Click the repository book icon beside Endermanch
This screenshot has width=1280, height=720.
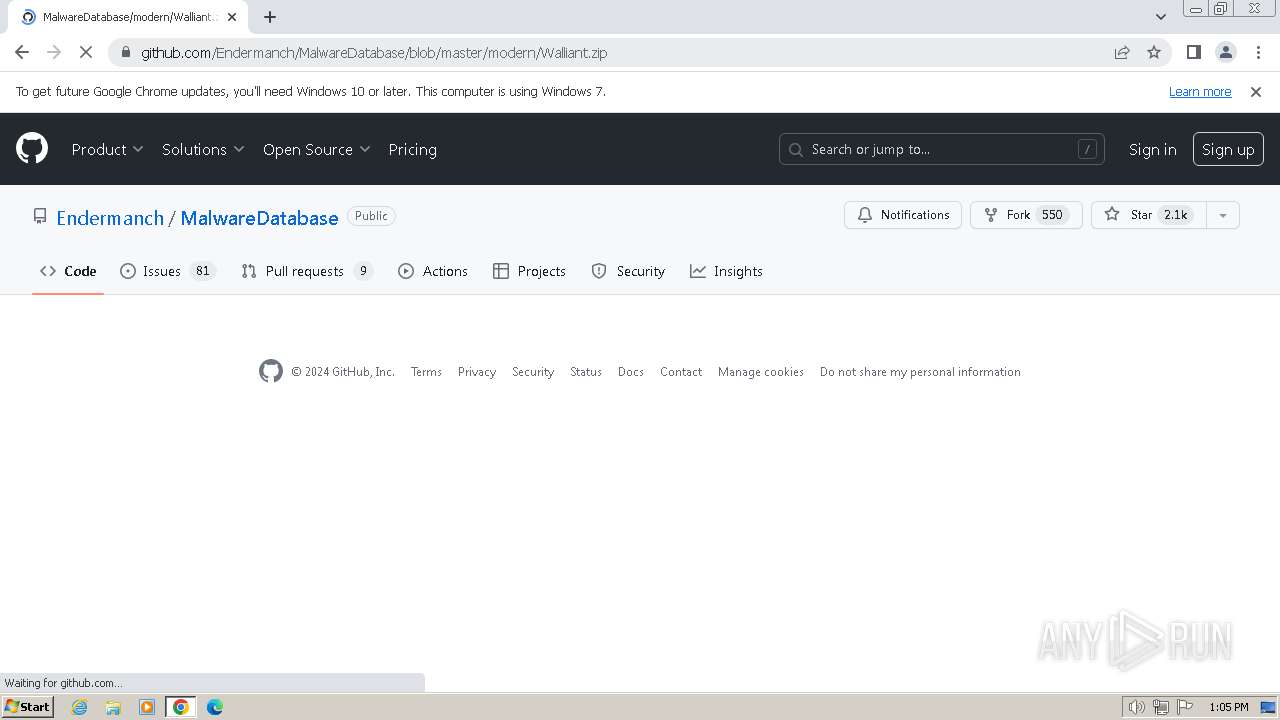click(x=40, y=216)
